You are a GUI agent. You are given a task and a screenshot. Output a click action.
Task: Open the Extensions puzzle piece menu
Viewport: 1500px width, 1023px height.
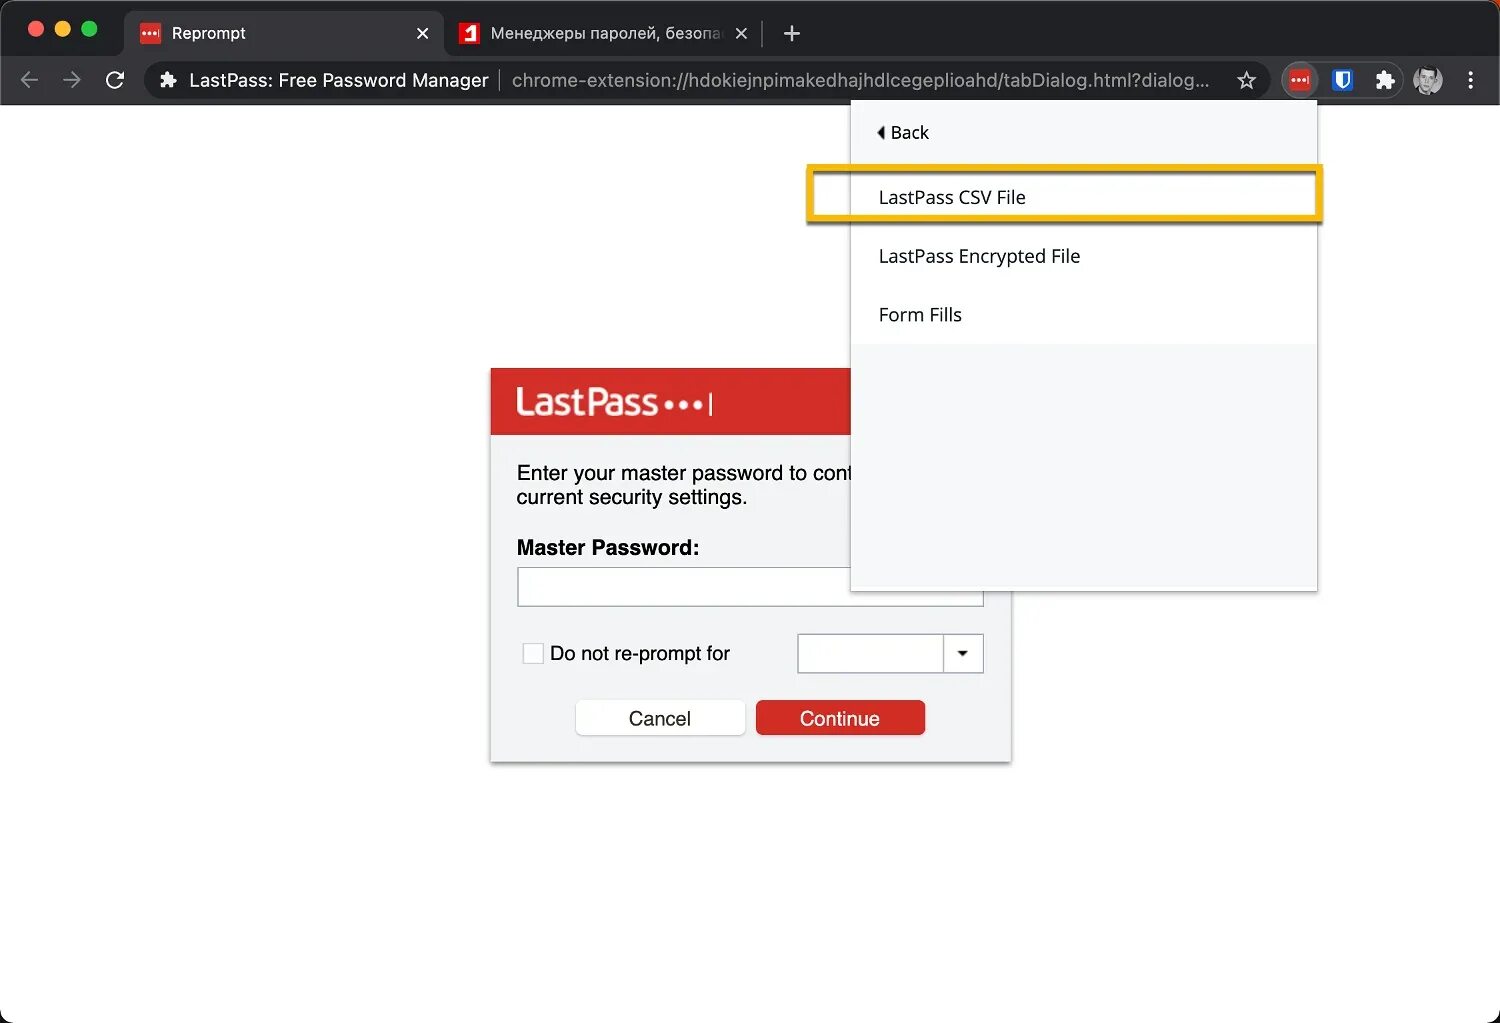click(x=1385, y=80)
